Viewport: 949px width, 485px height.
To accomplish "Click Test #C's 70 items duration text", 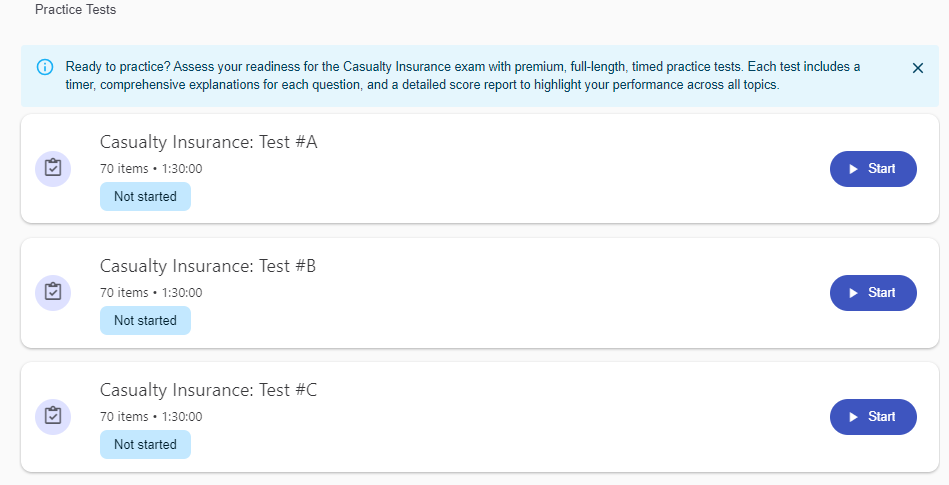I will click(x=151, y=417).
